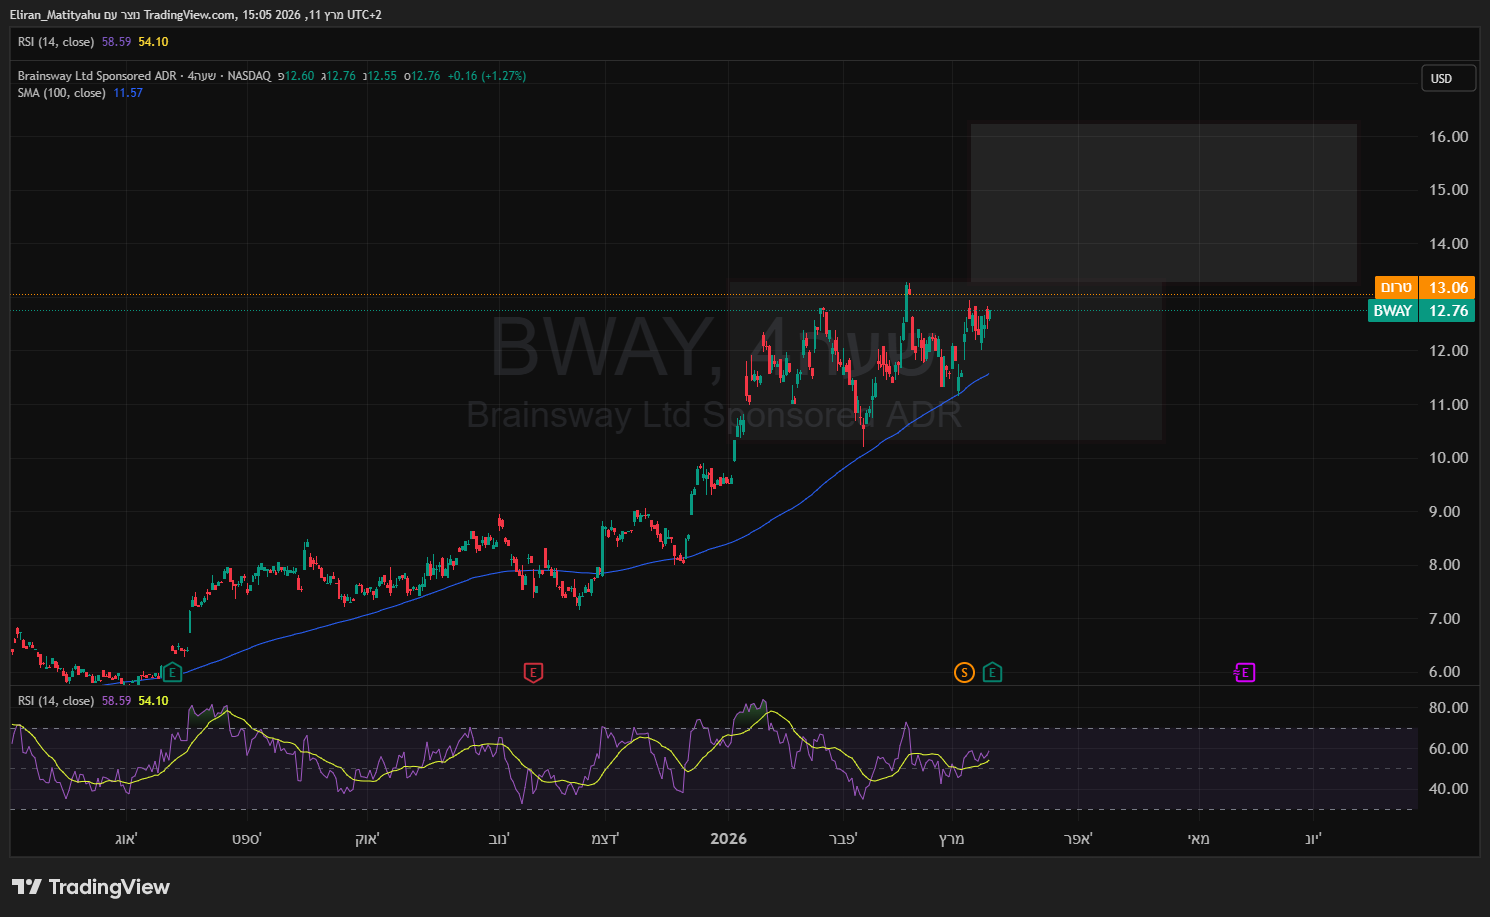Click the מאי month label on the time axis
This screenshot has width=1490, height=917.
(x=1198, y=839)
